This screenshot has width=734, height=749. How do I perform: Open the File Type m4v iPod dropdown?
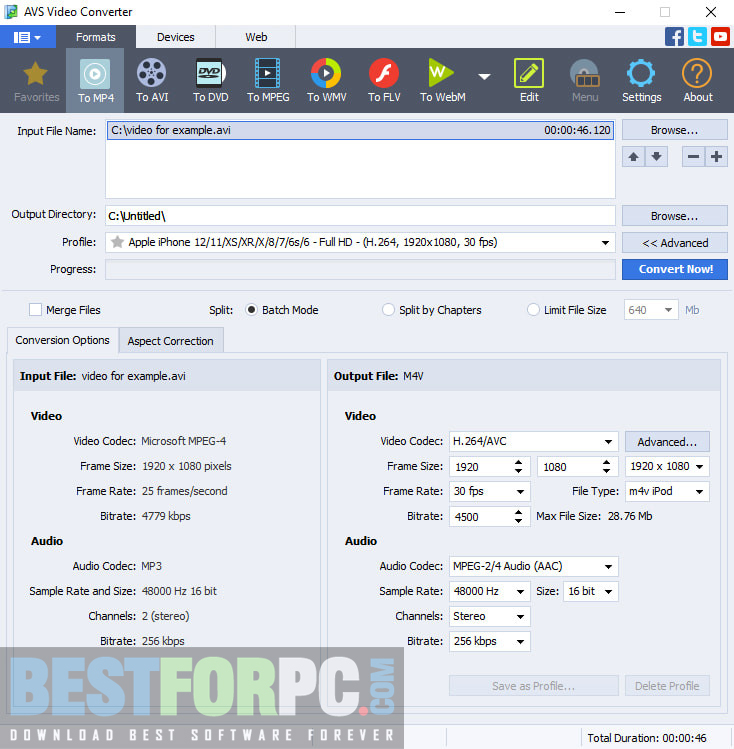click(x=667, y=492)
